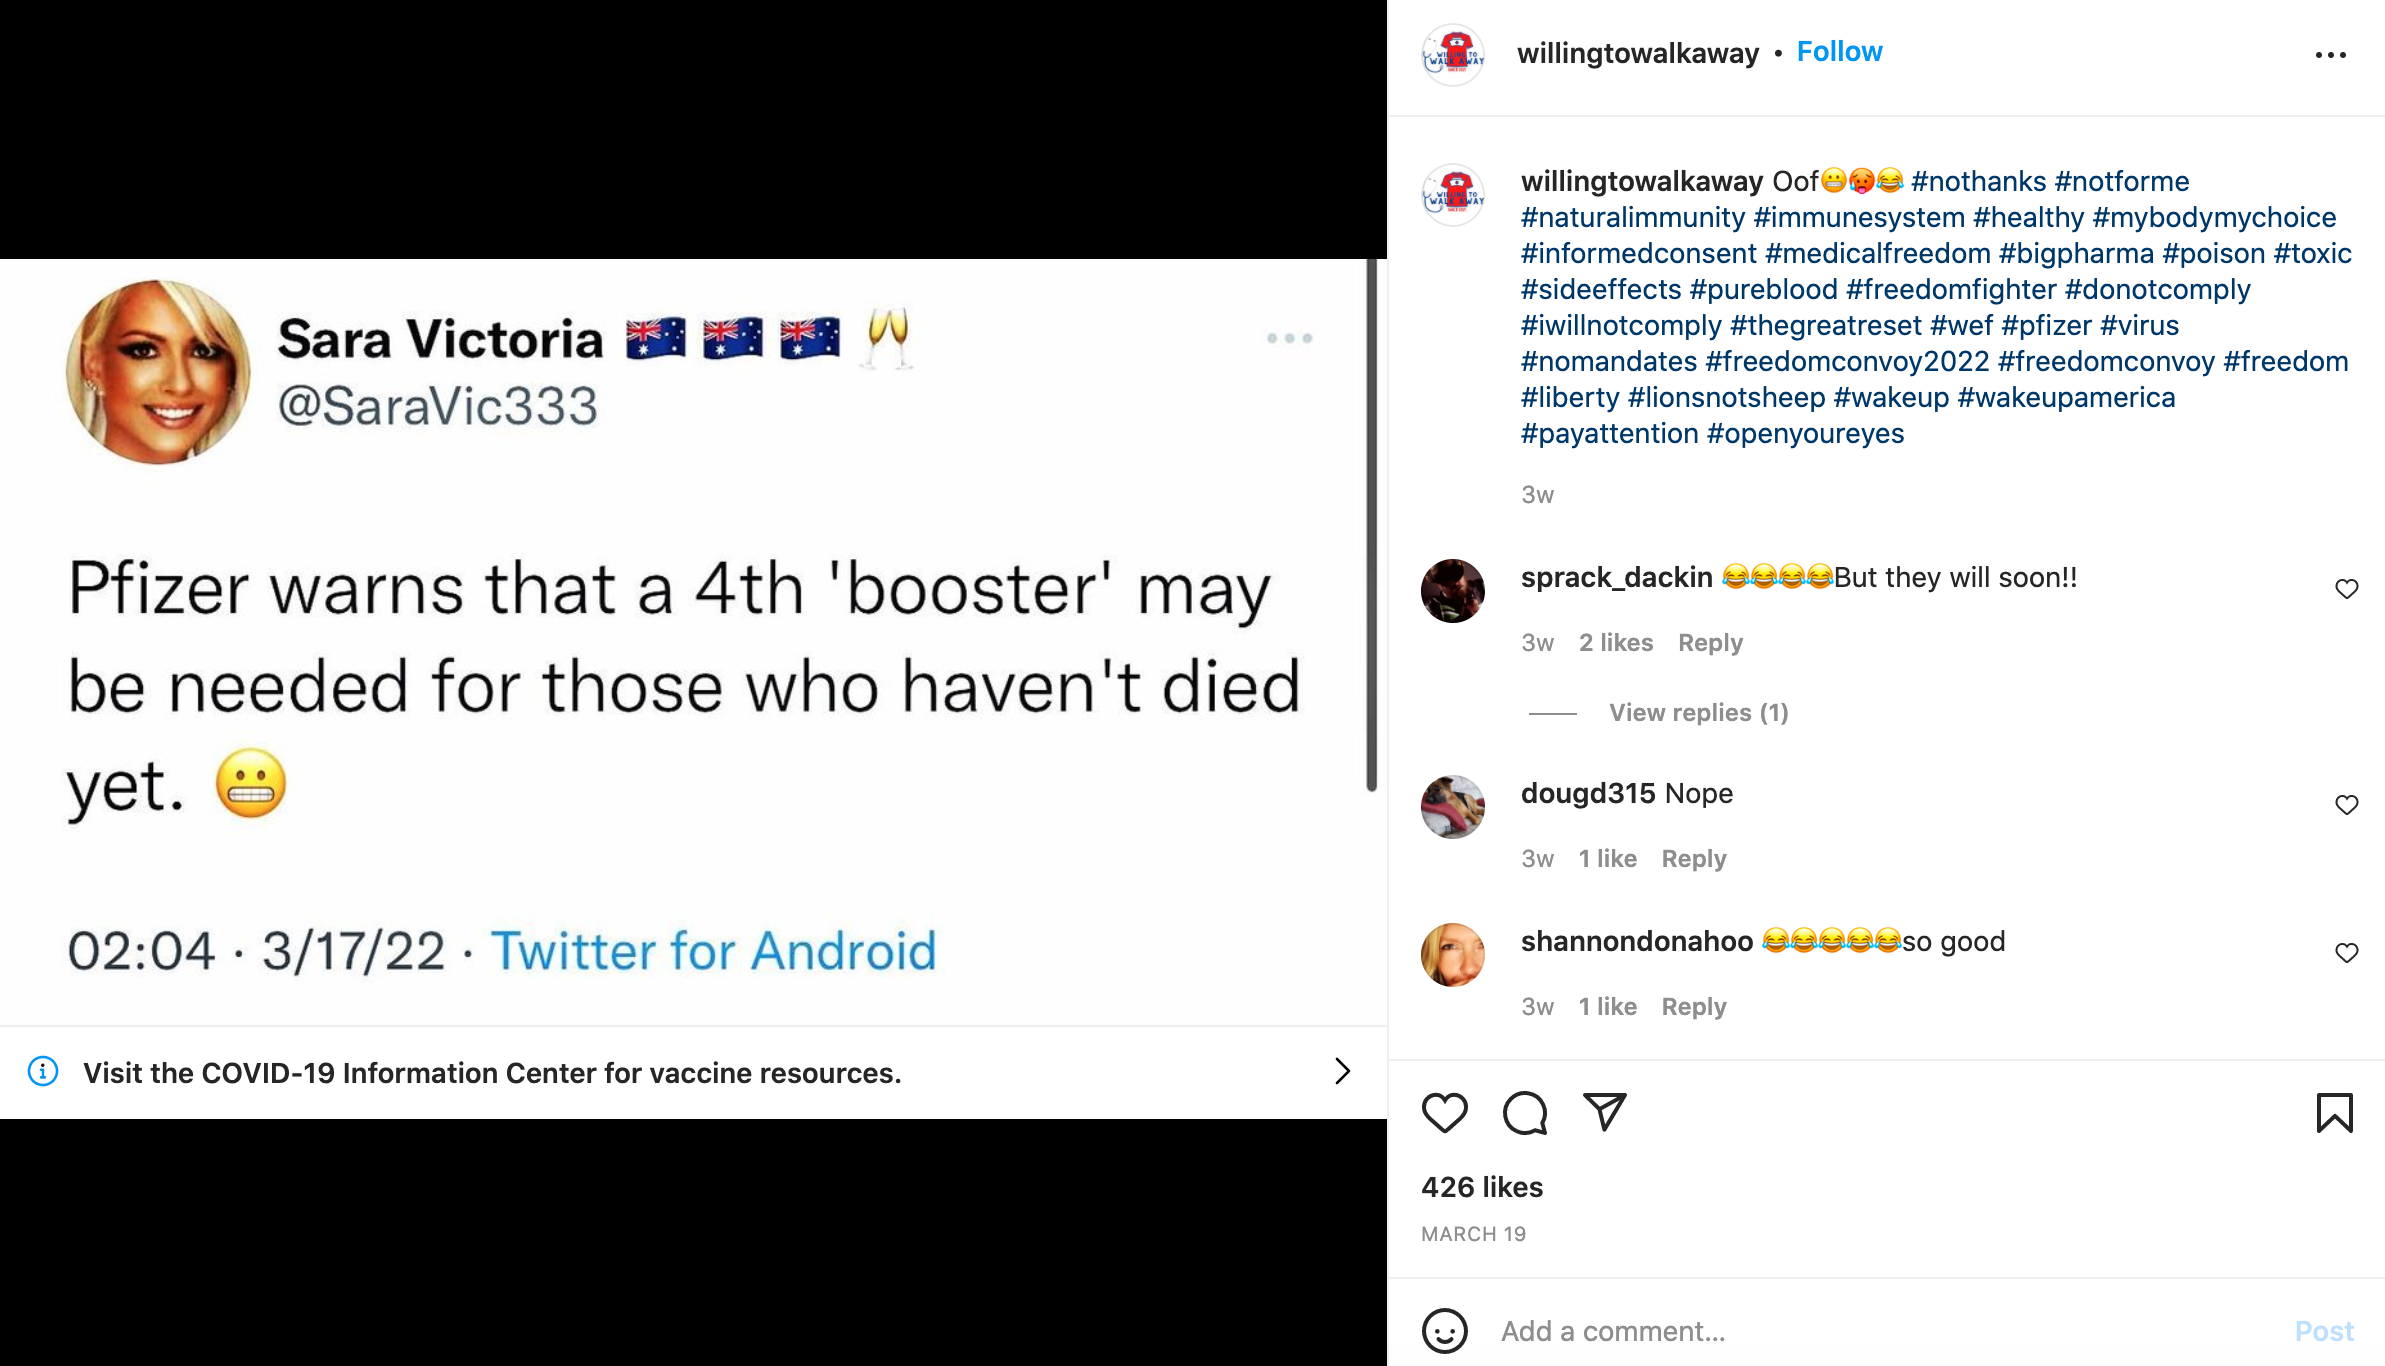Like dougd315's Nope comment
The image size is (2385, 1366).
coord(2346,805)
